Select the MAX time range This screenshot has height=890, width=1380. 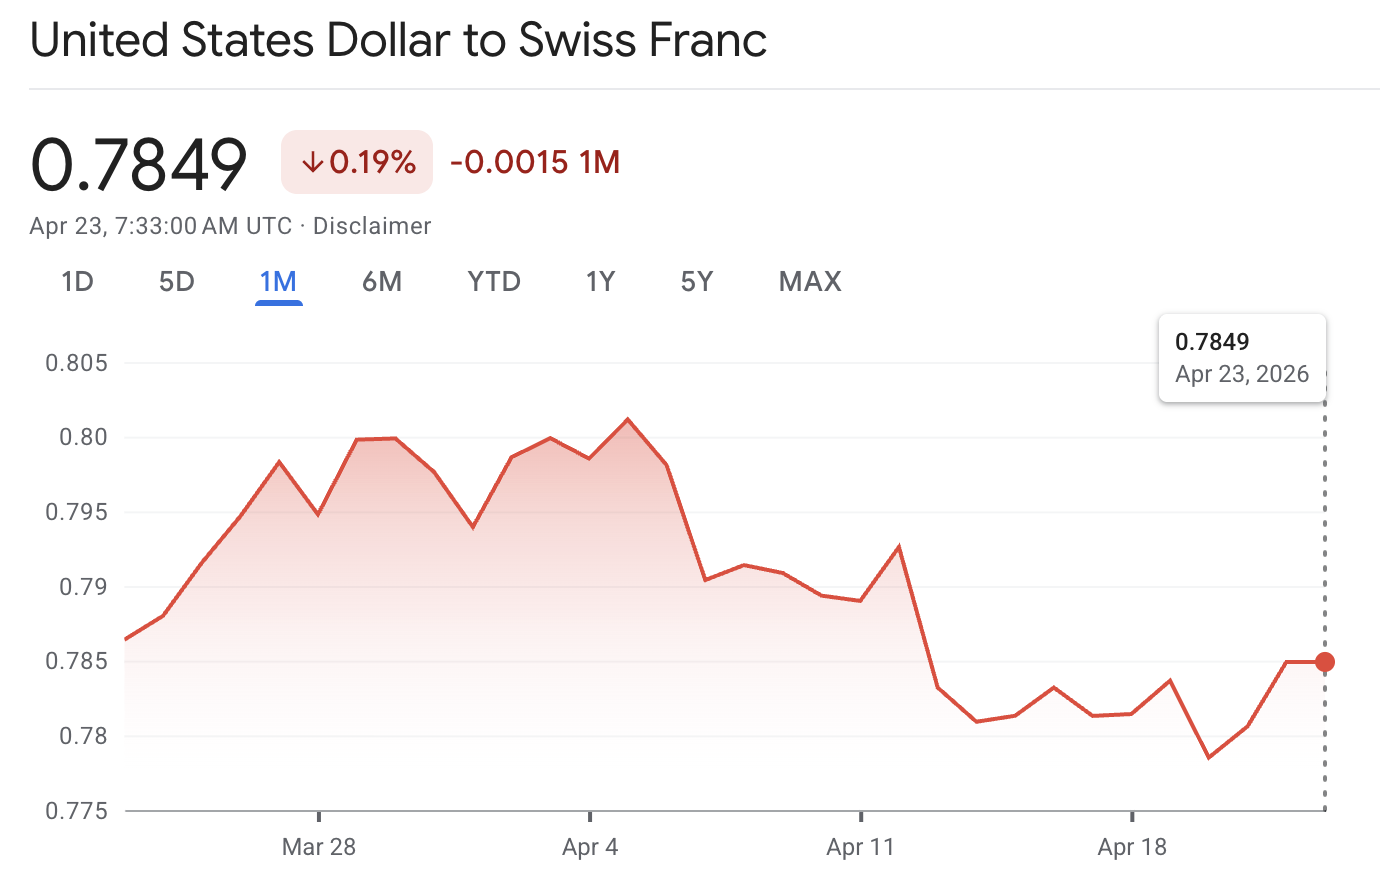[809, 281]
